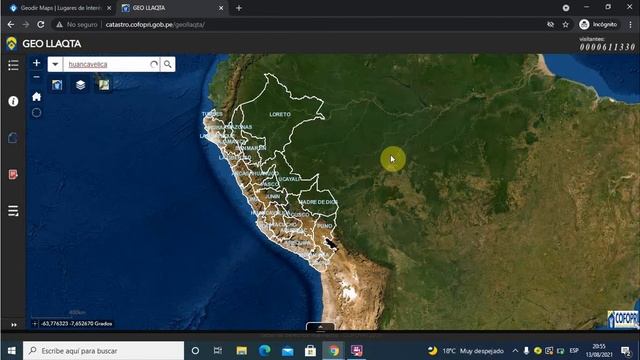The image size is (640, 360).
Task: Select the GEO LLAQTA browser tab
Action: [173, 8]
